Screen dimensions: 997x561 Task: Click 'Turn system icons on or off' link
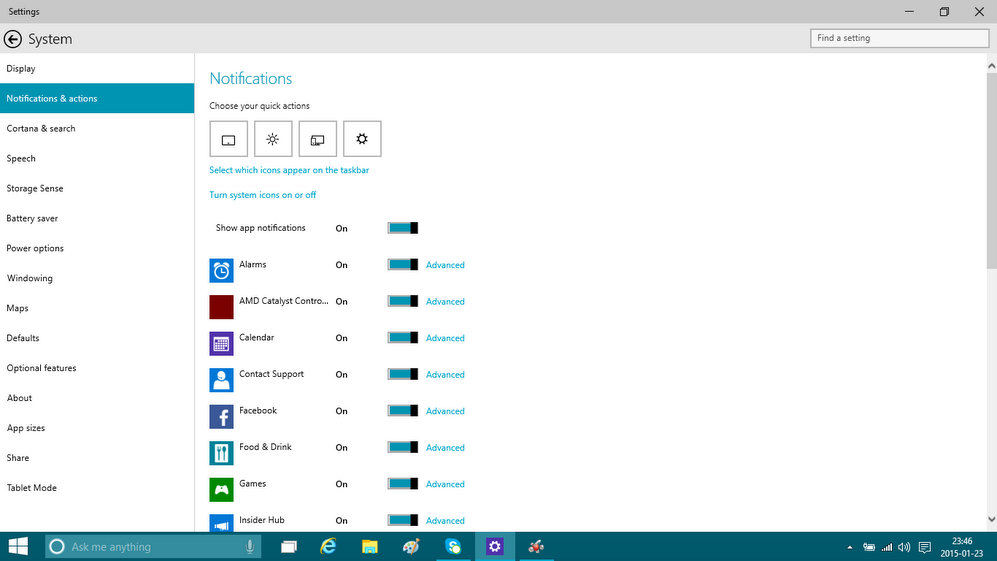pyautogui.click(x=263, y=195)
